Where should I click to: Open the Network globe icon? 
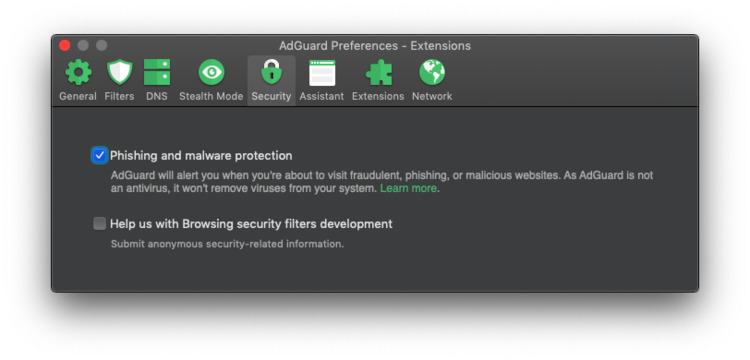[432, 72]
